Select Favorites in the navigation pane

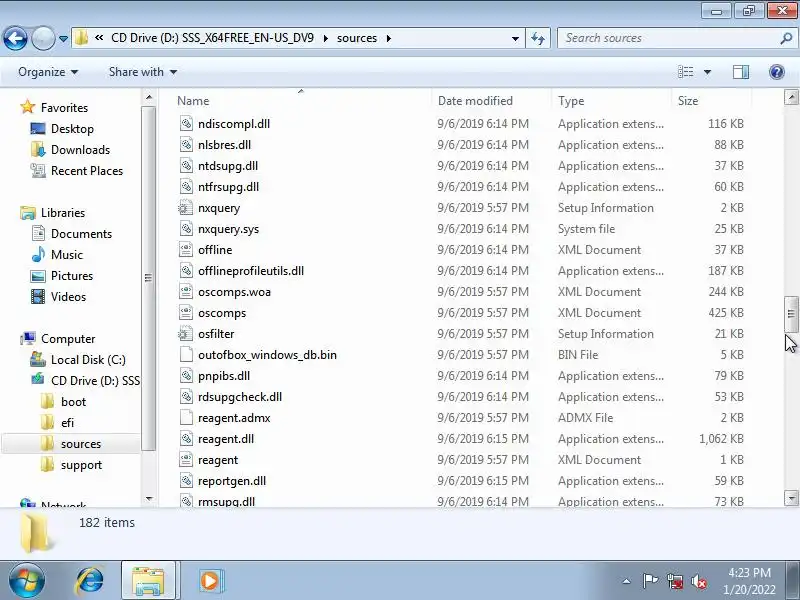click(x=64, y=108)
